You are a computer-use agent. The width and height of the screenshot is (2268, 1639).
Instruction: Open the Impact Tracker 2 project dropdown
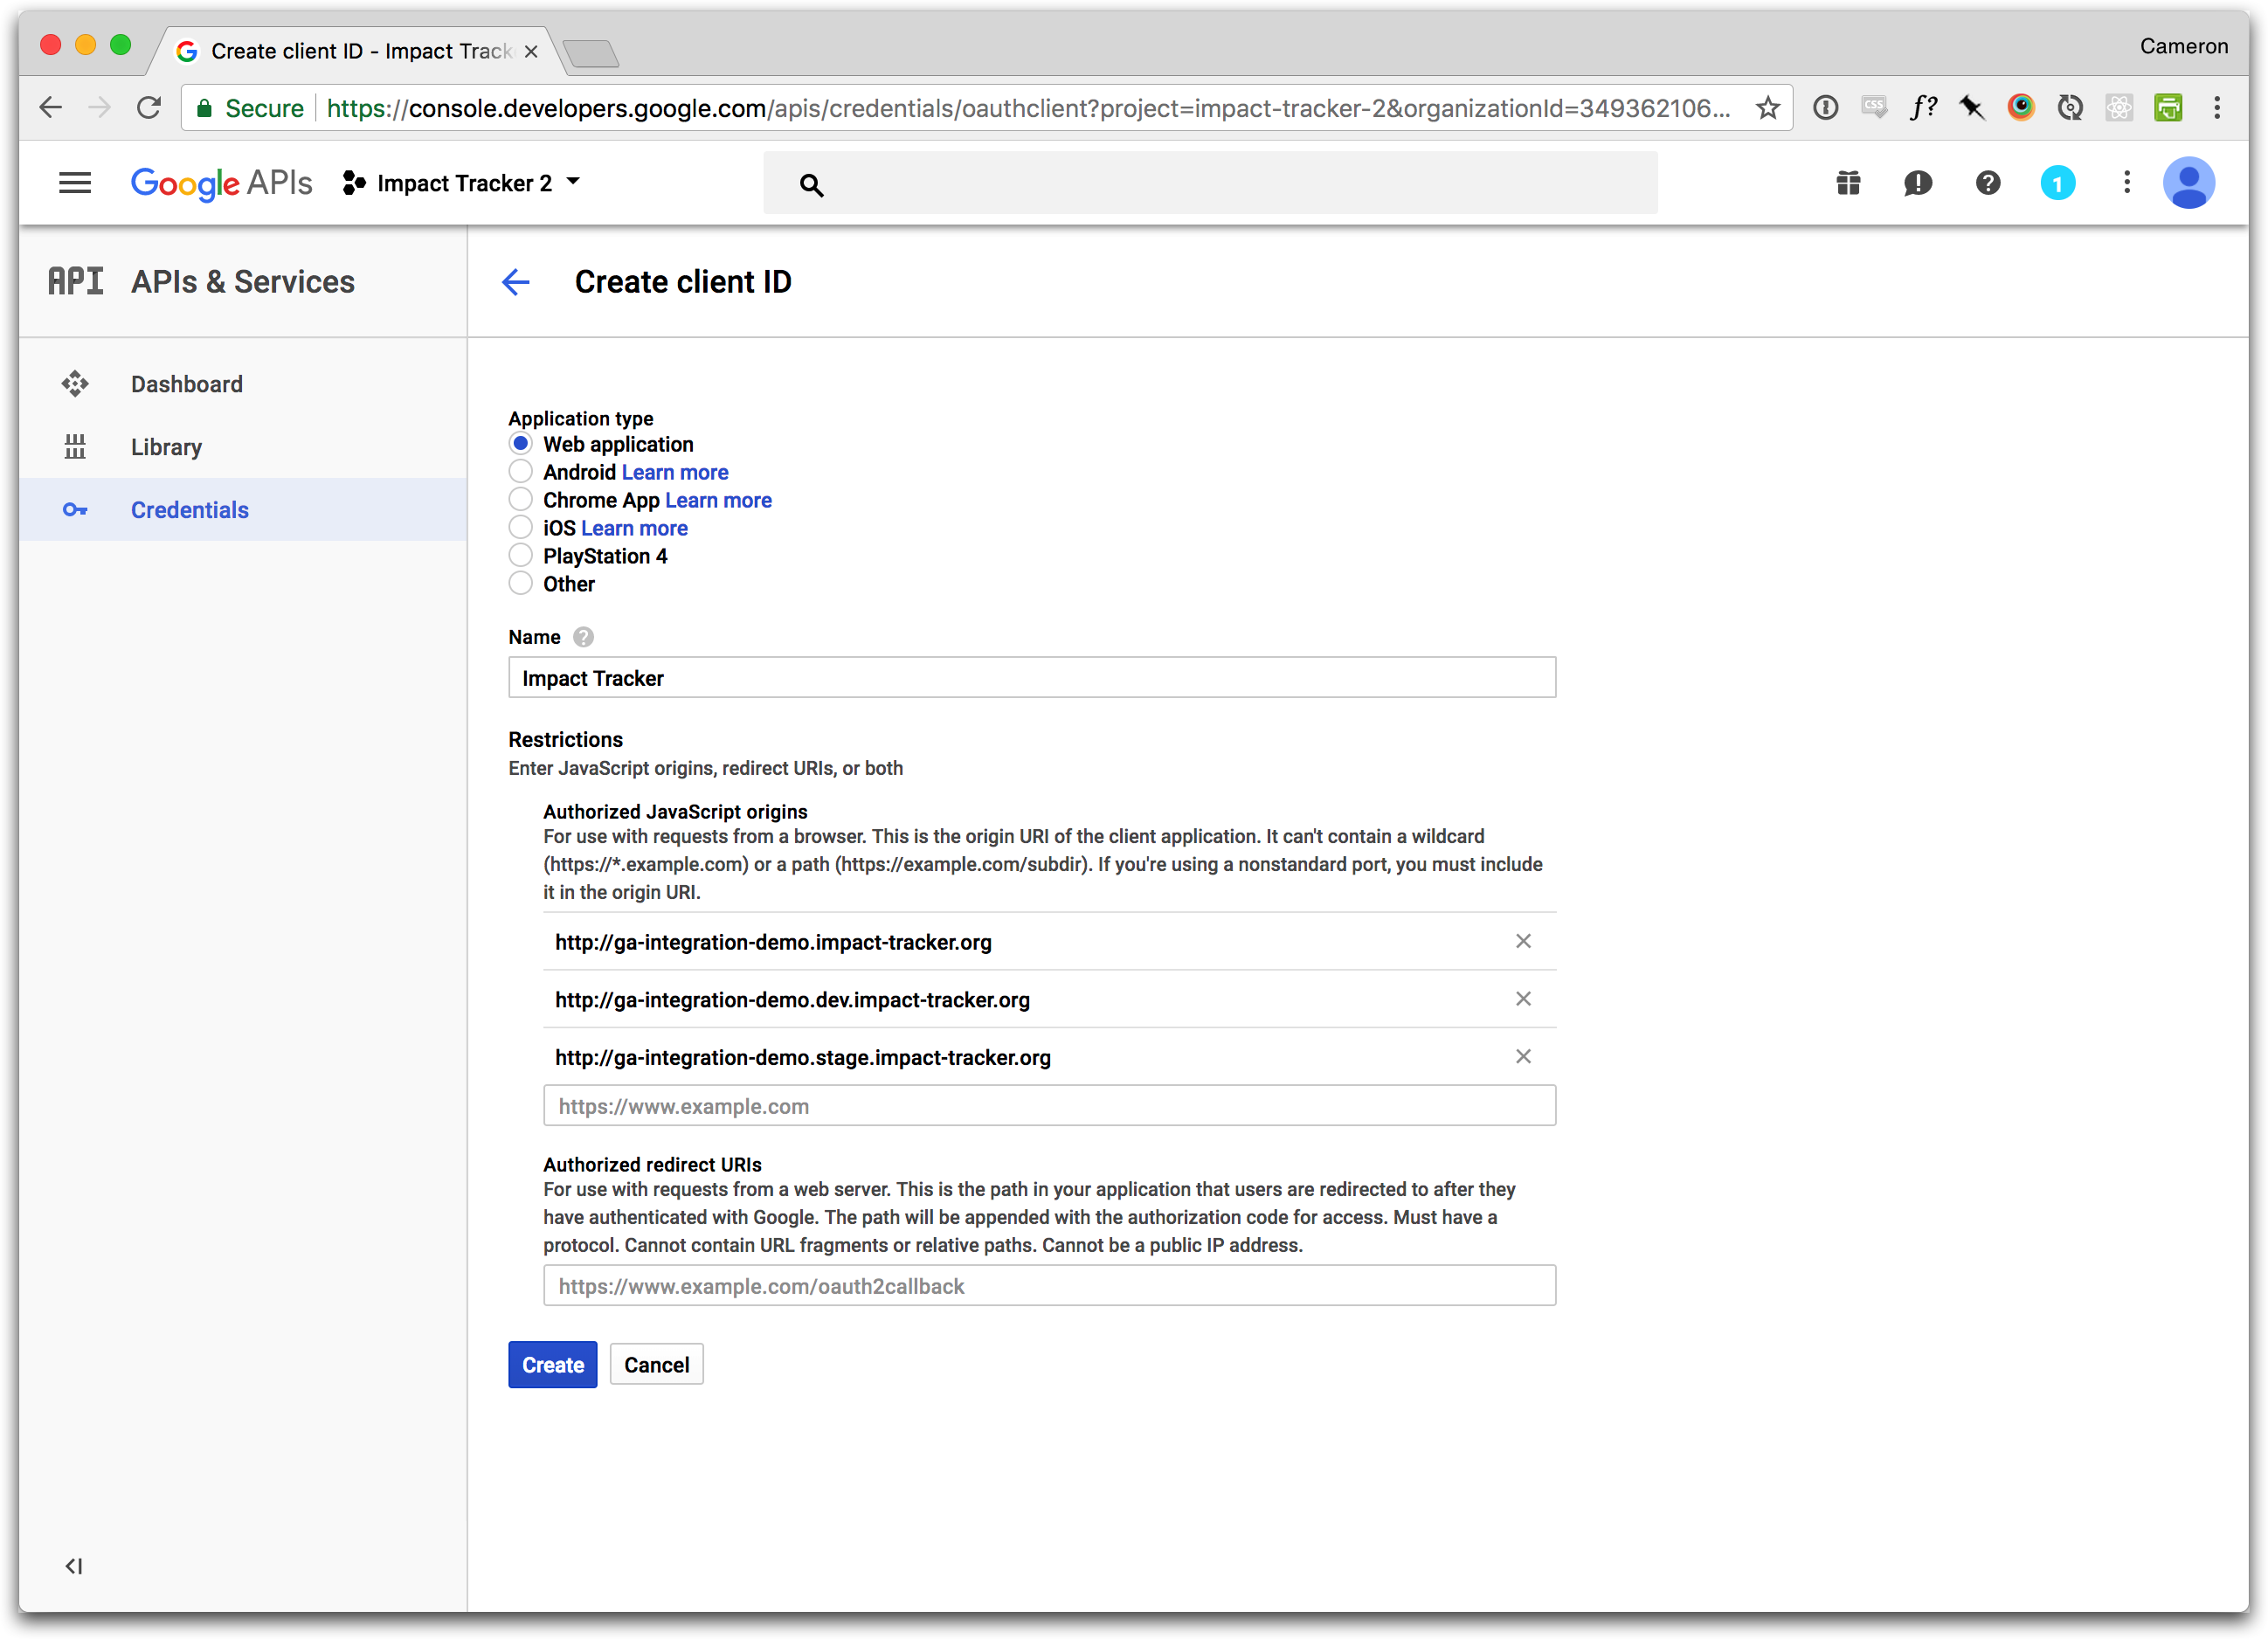462,183
